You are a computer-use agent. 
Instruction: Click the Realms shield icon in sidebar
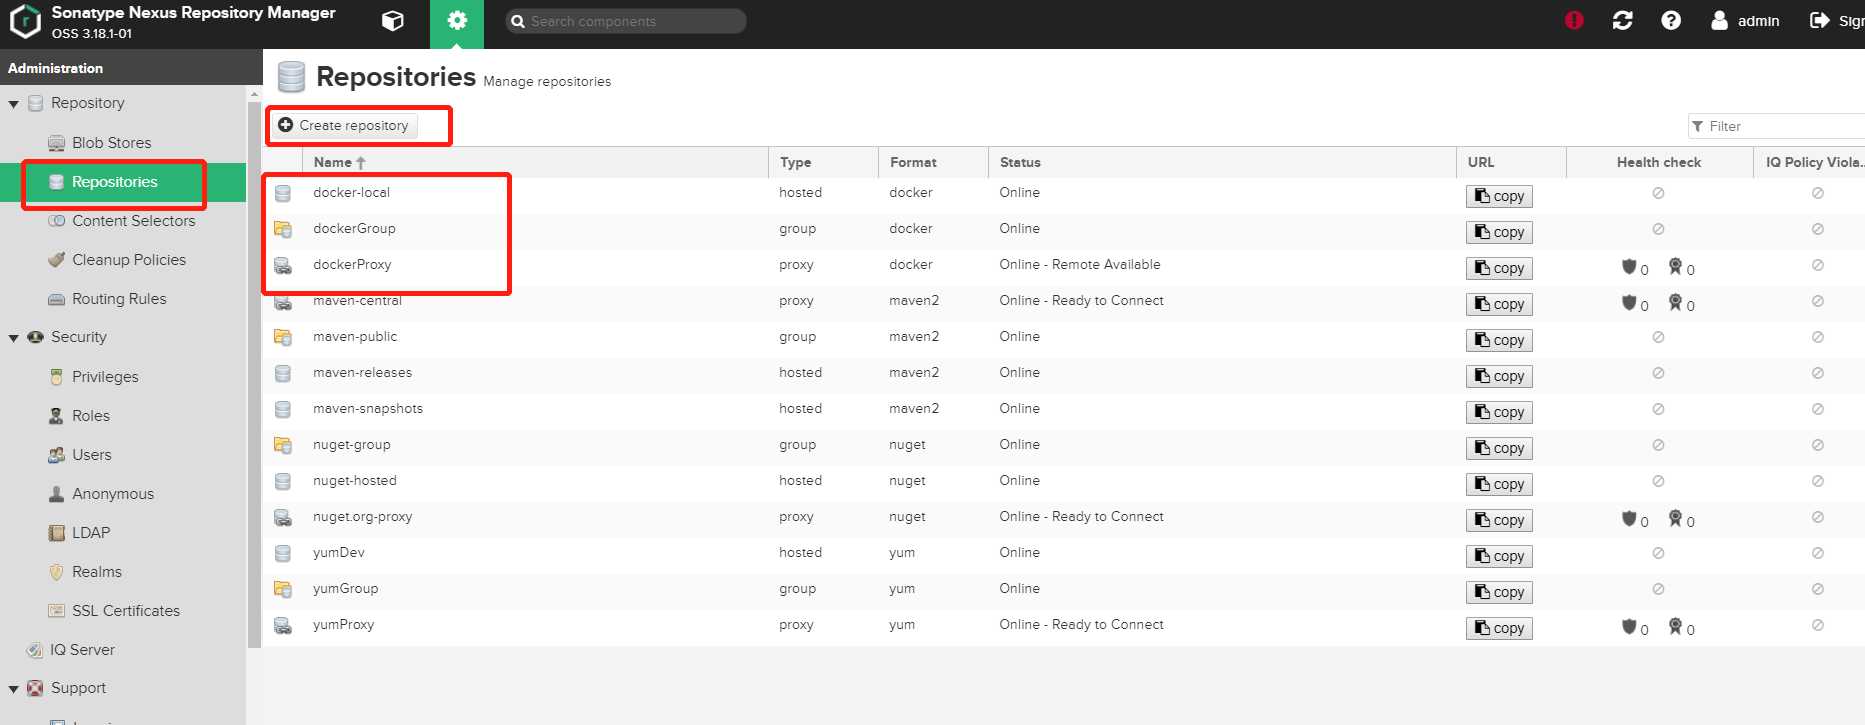[57, 572]
